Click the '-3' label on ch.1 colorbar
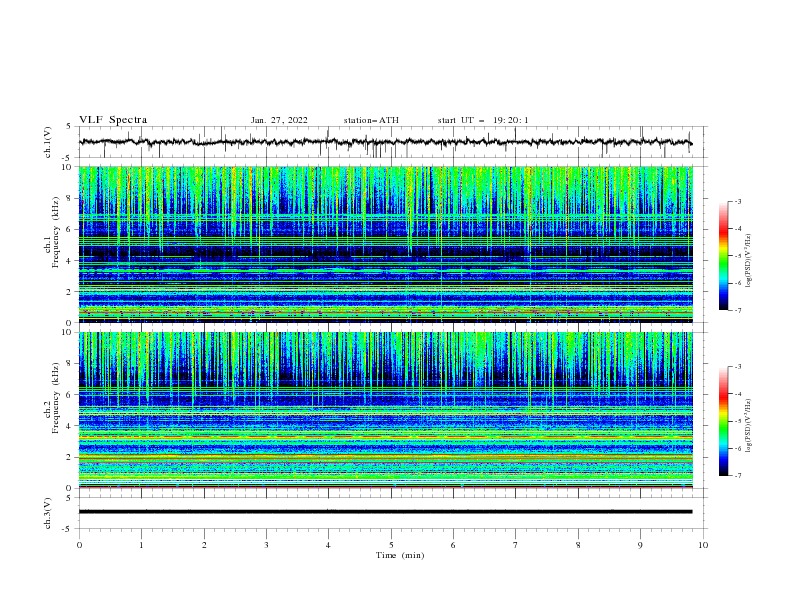The width and height of the screenshot is (792, 612). 737,201
